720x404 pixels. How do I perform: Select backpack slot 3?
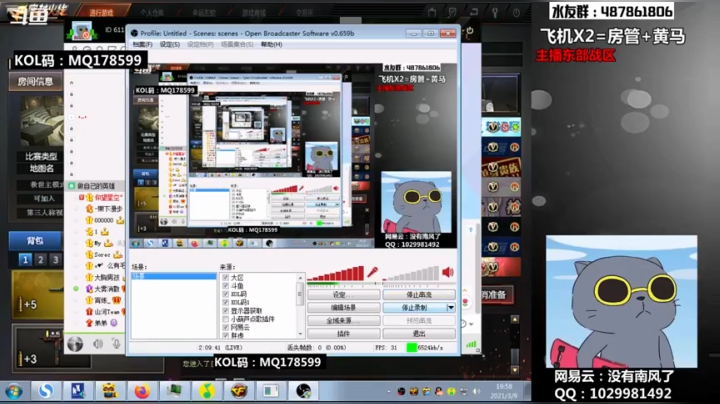56,260
